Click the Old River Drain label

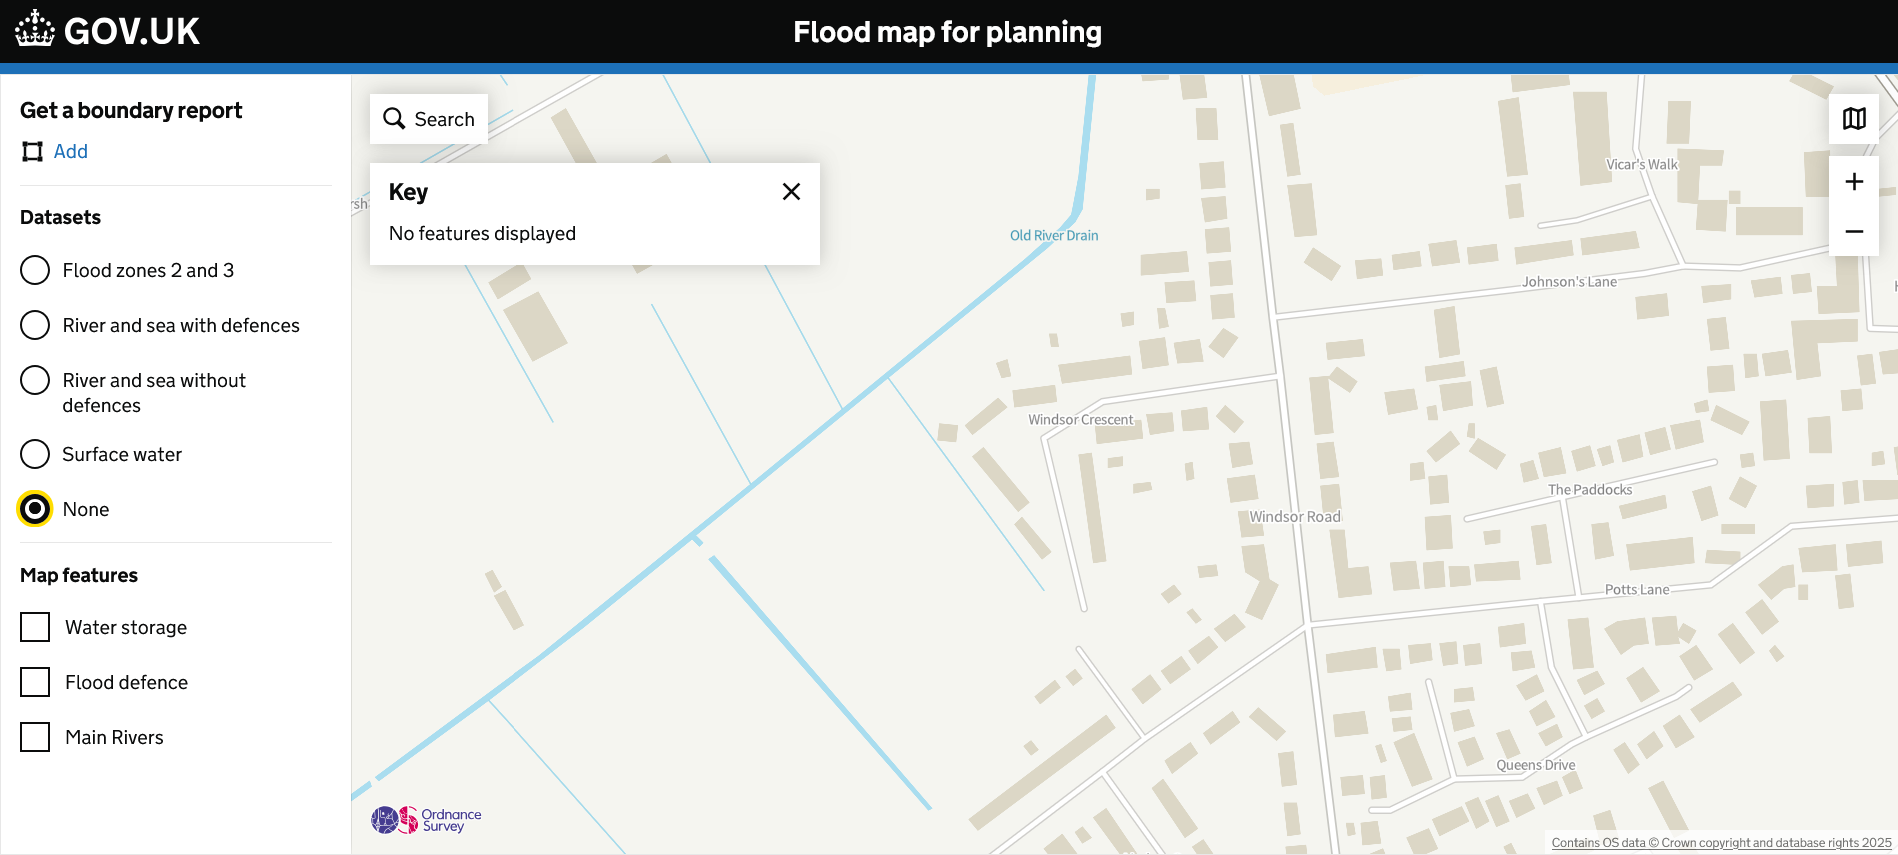tap(1054, 235)
